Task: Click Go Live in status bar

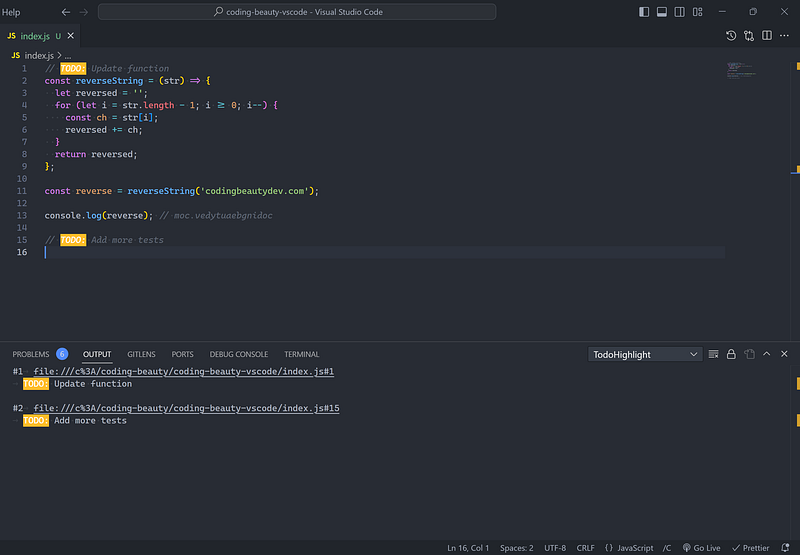Action: coord(702,548)
